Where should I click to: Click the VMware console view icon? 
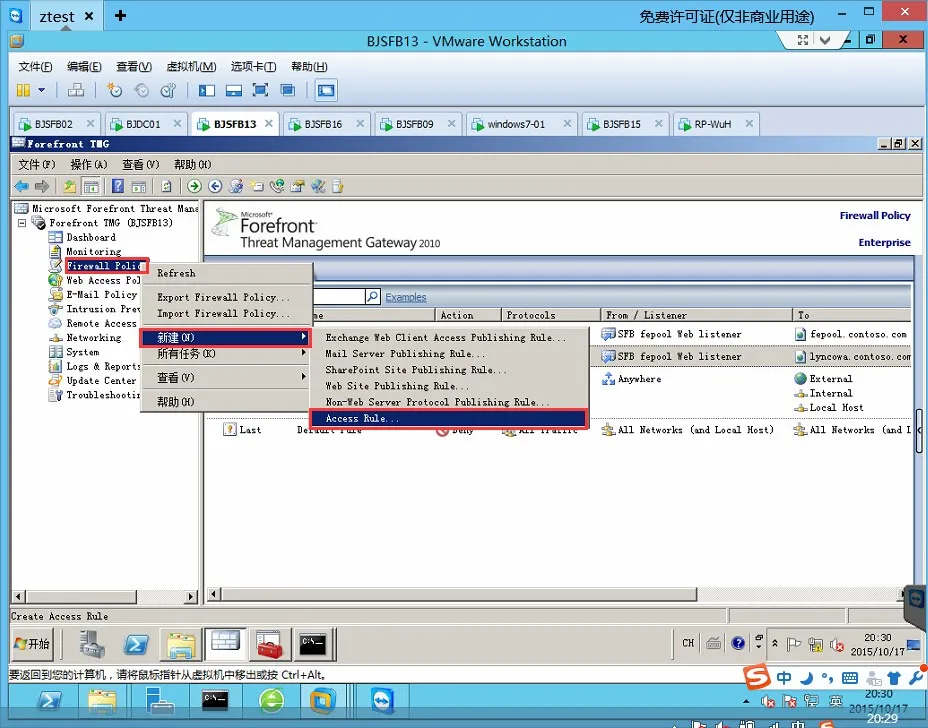pos(326,90)
